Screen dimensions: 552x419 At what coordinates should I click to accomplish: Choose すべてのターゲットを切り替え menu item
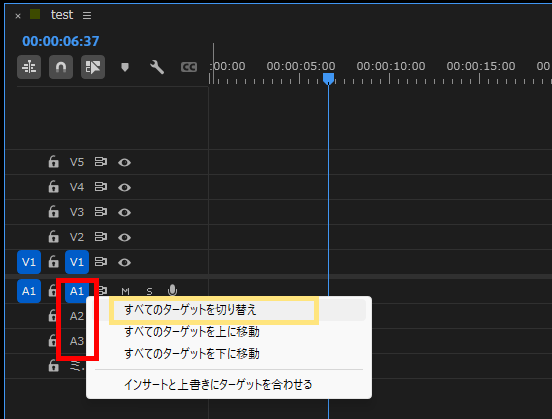tap(229, 310)
